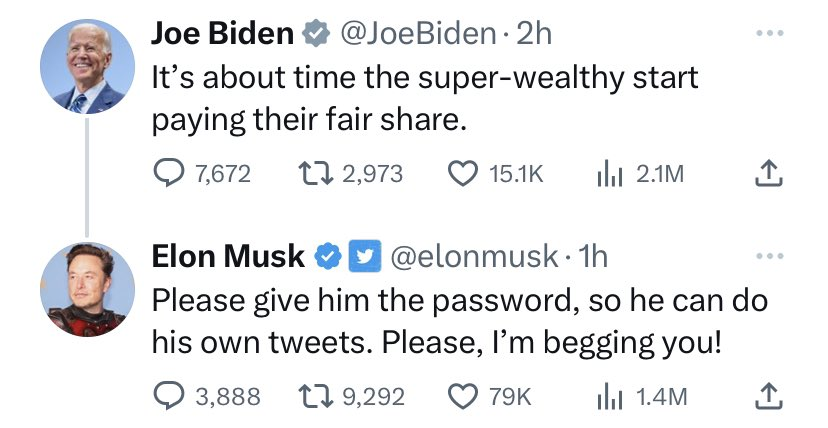Like the tweet with 79K likes
828x428 pixels.
coord(462,396)
